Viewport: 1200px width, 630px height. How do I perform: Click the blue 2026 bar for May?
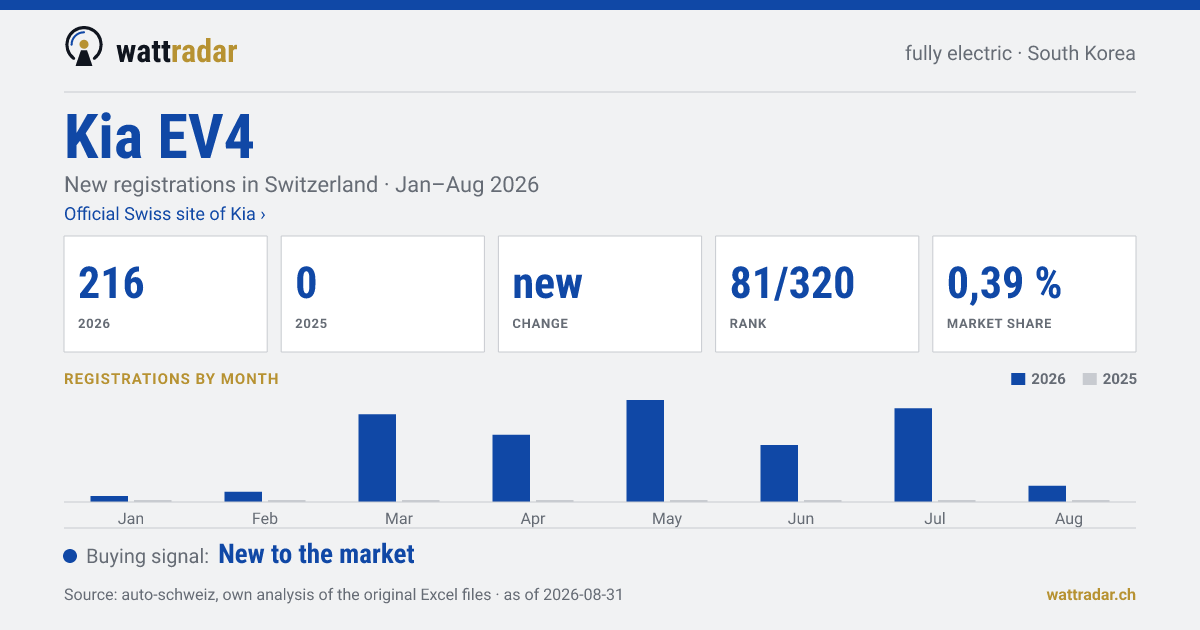(x=645, y=451)
